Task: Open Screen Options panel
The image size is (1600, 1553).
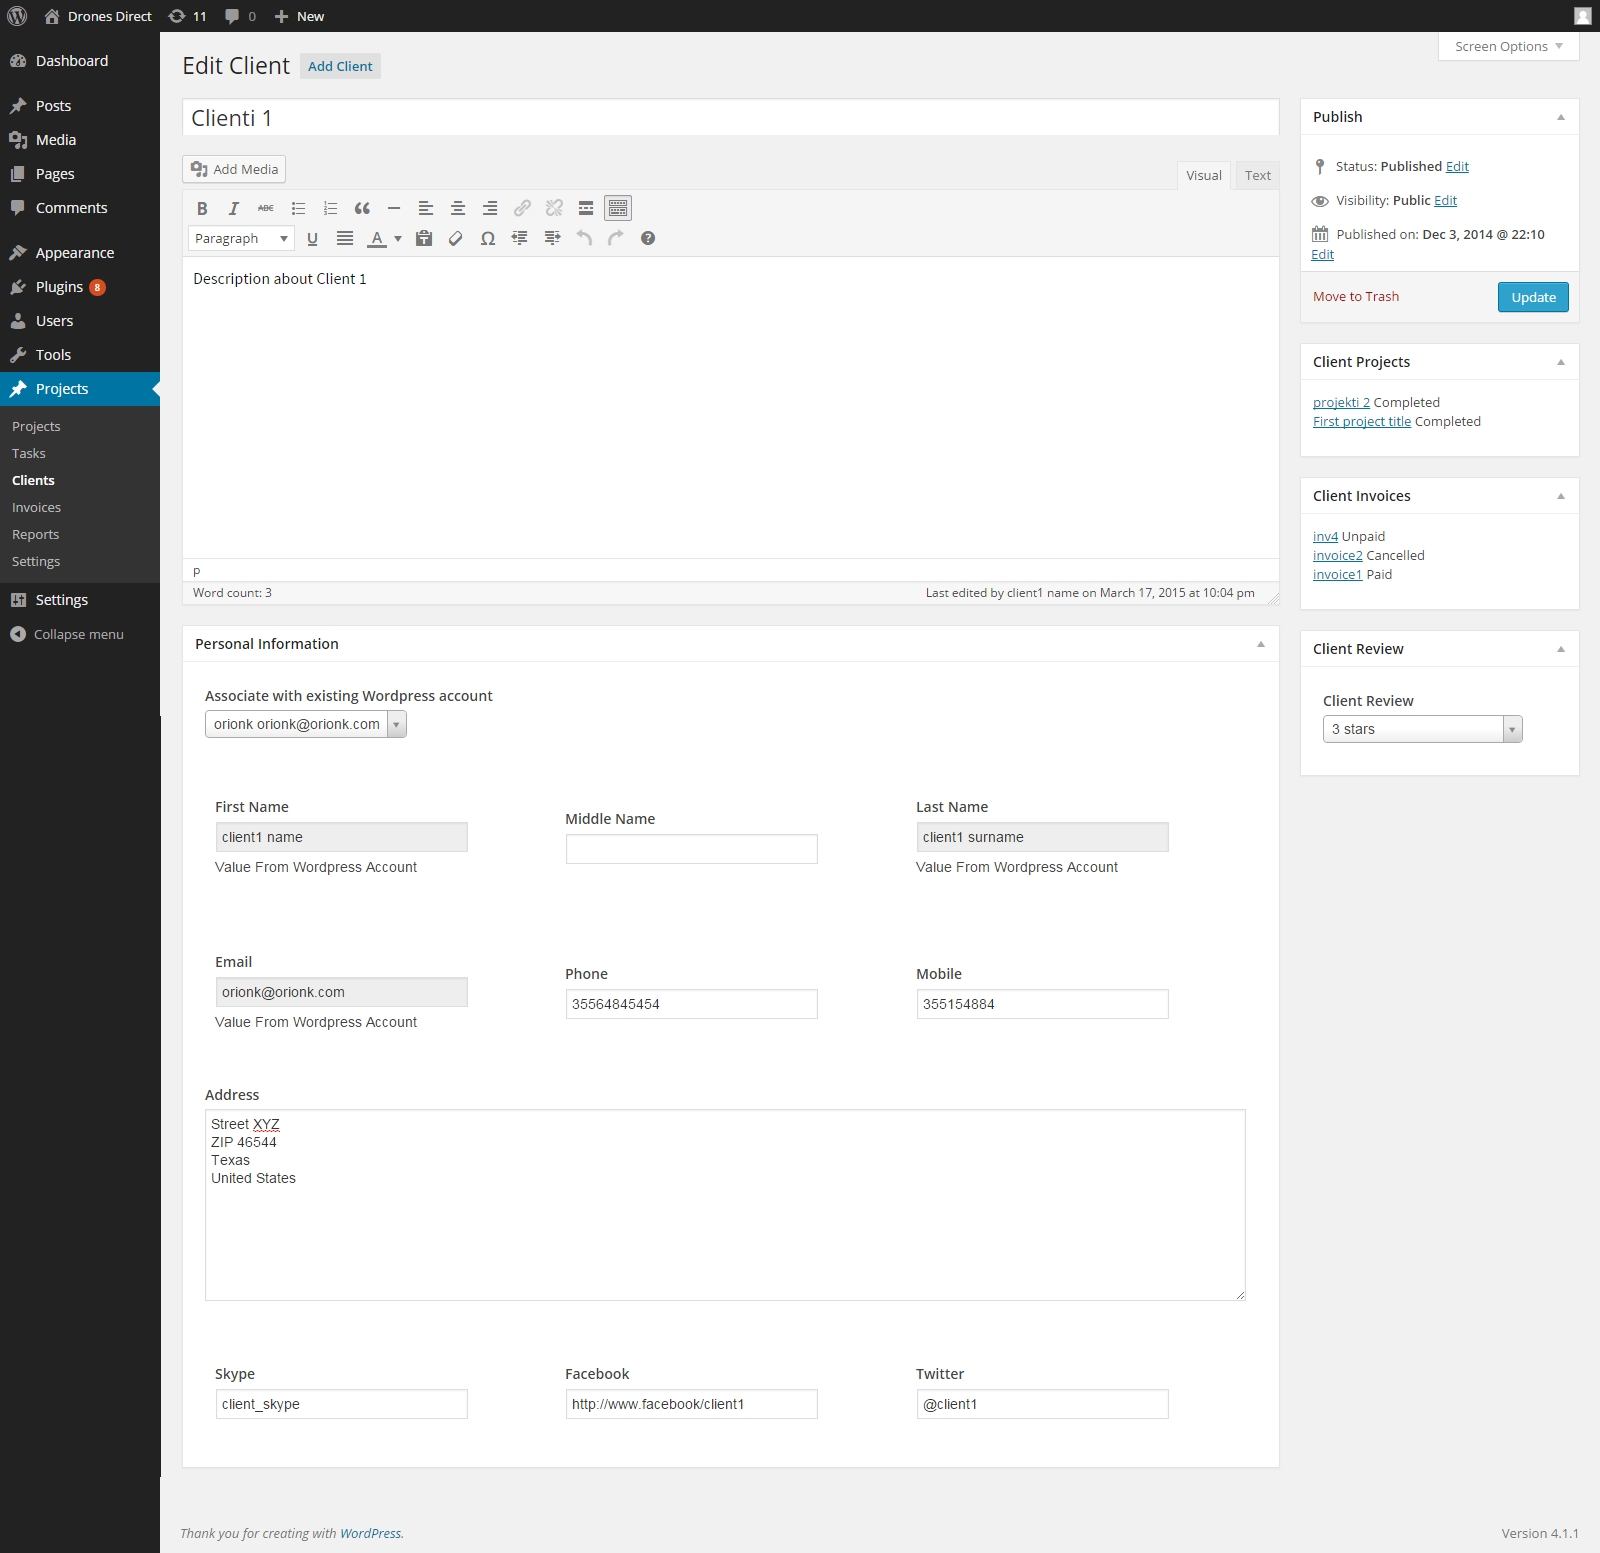Action: coord(1508,46)
